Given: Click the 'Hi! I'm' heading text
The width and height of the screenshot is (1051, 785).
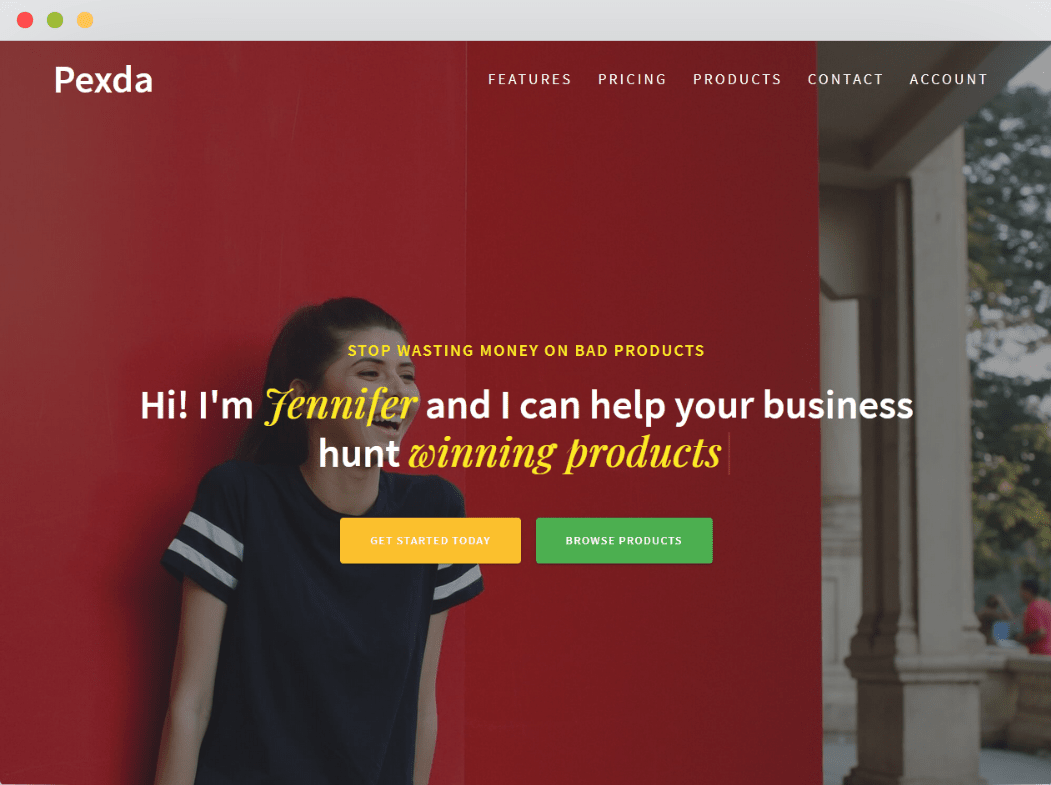Looking at the screenshot, I should pos(196,406).
